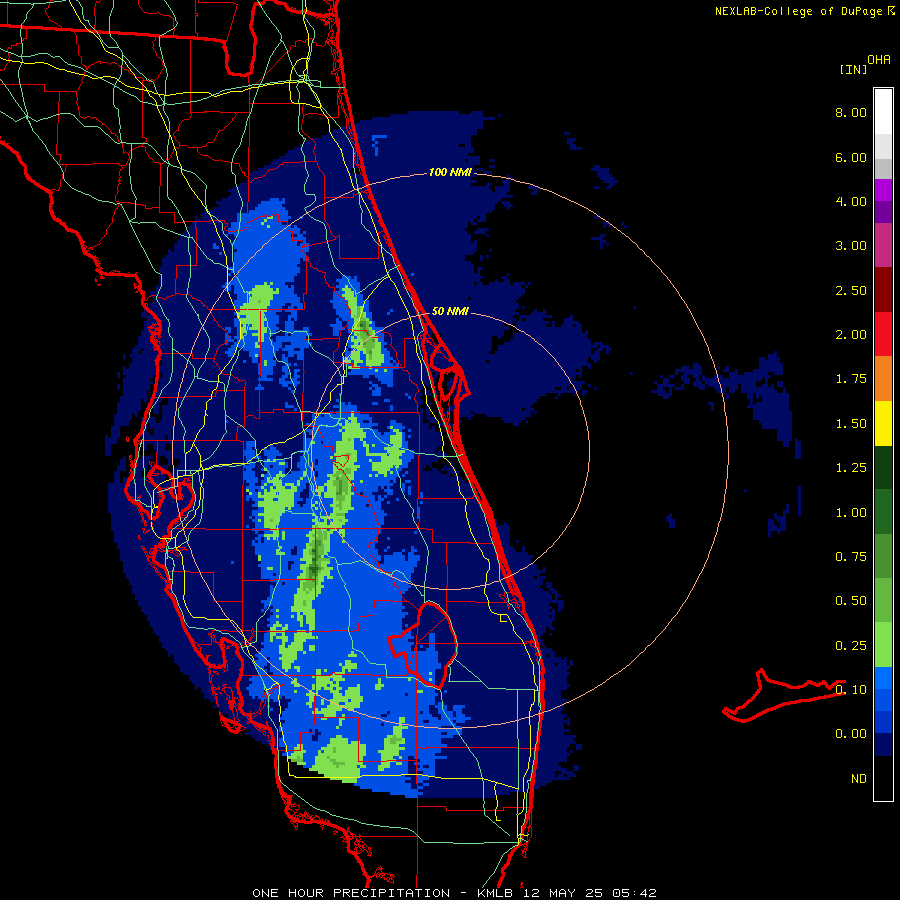The height and width of the screenshot is (900, 900).
Task: Click the Lake Okeechobee outline on map
Action: pyautogui.click(x=424, y=645)
